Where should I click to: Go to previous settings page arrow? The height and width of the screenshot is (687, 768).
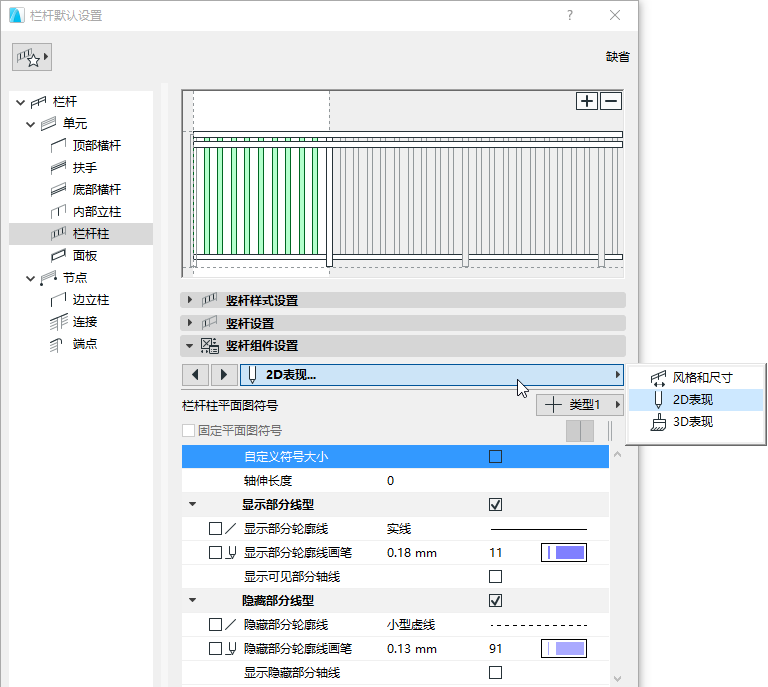click(195, 375)
